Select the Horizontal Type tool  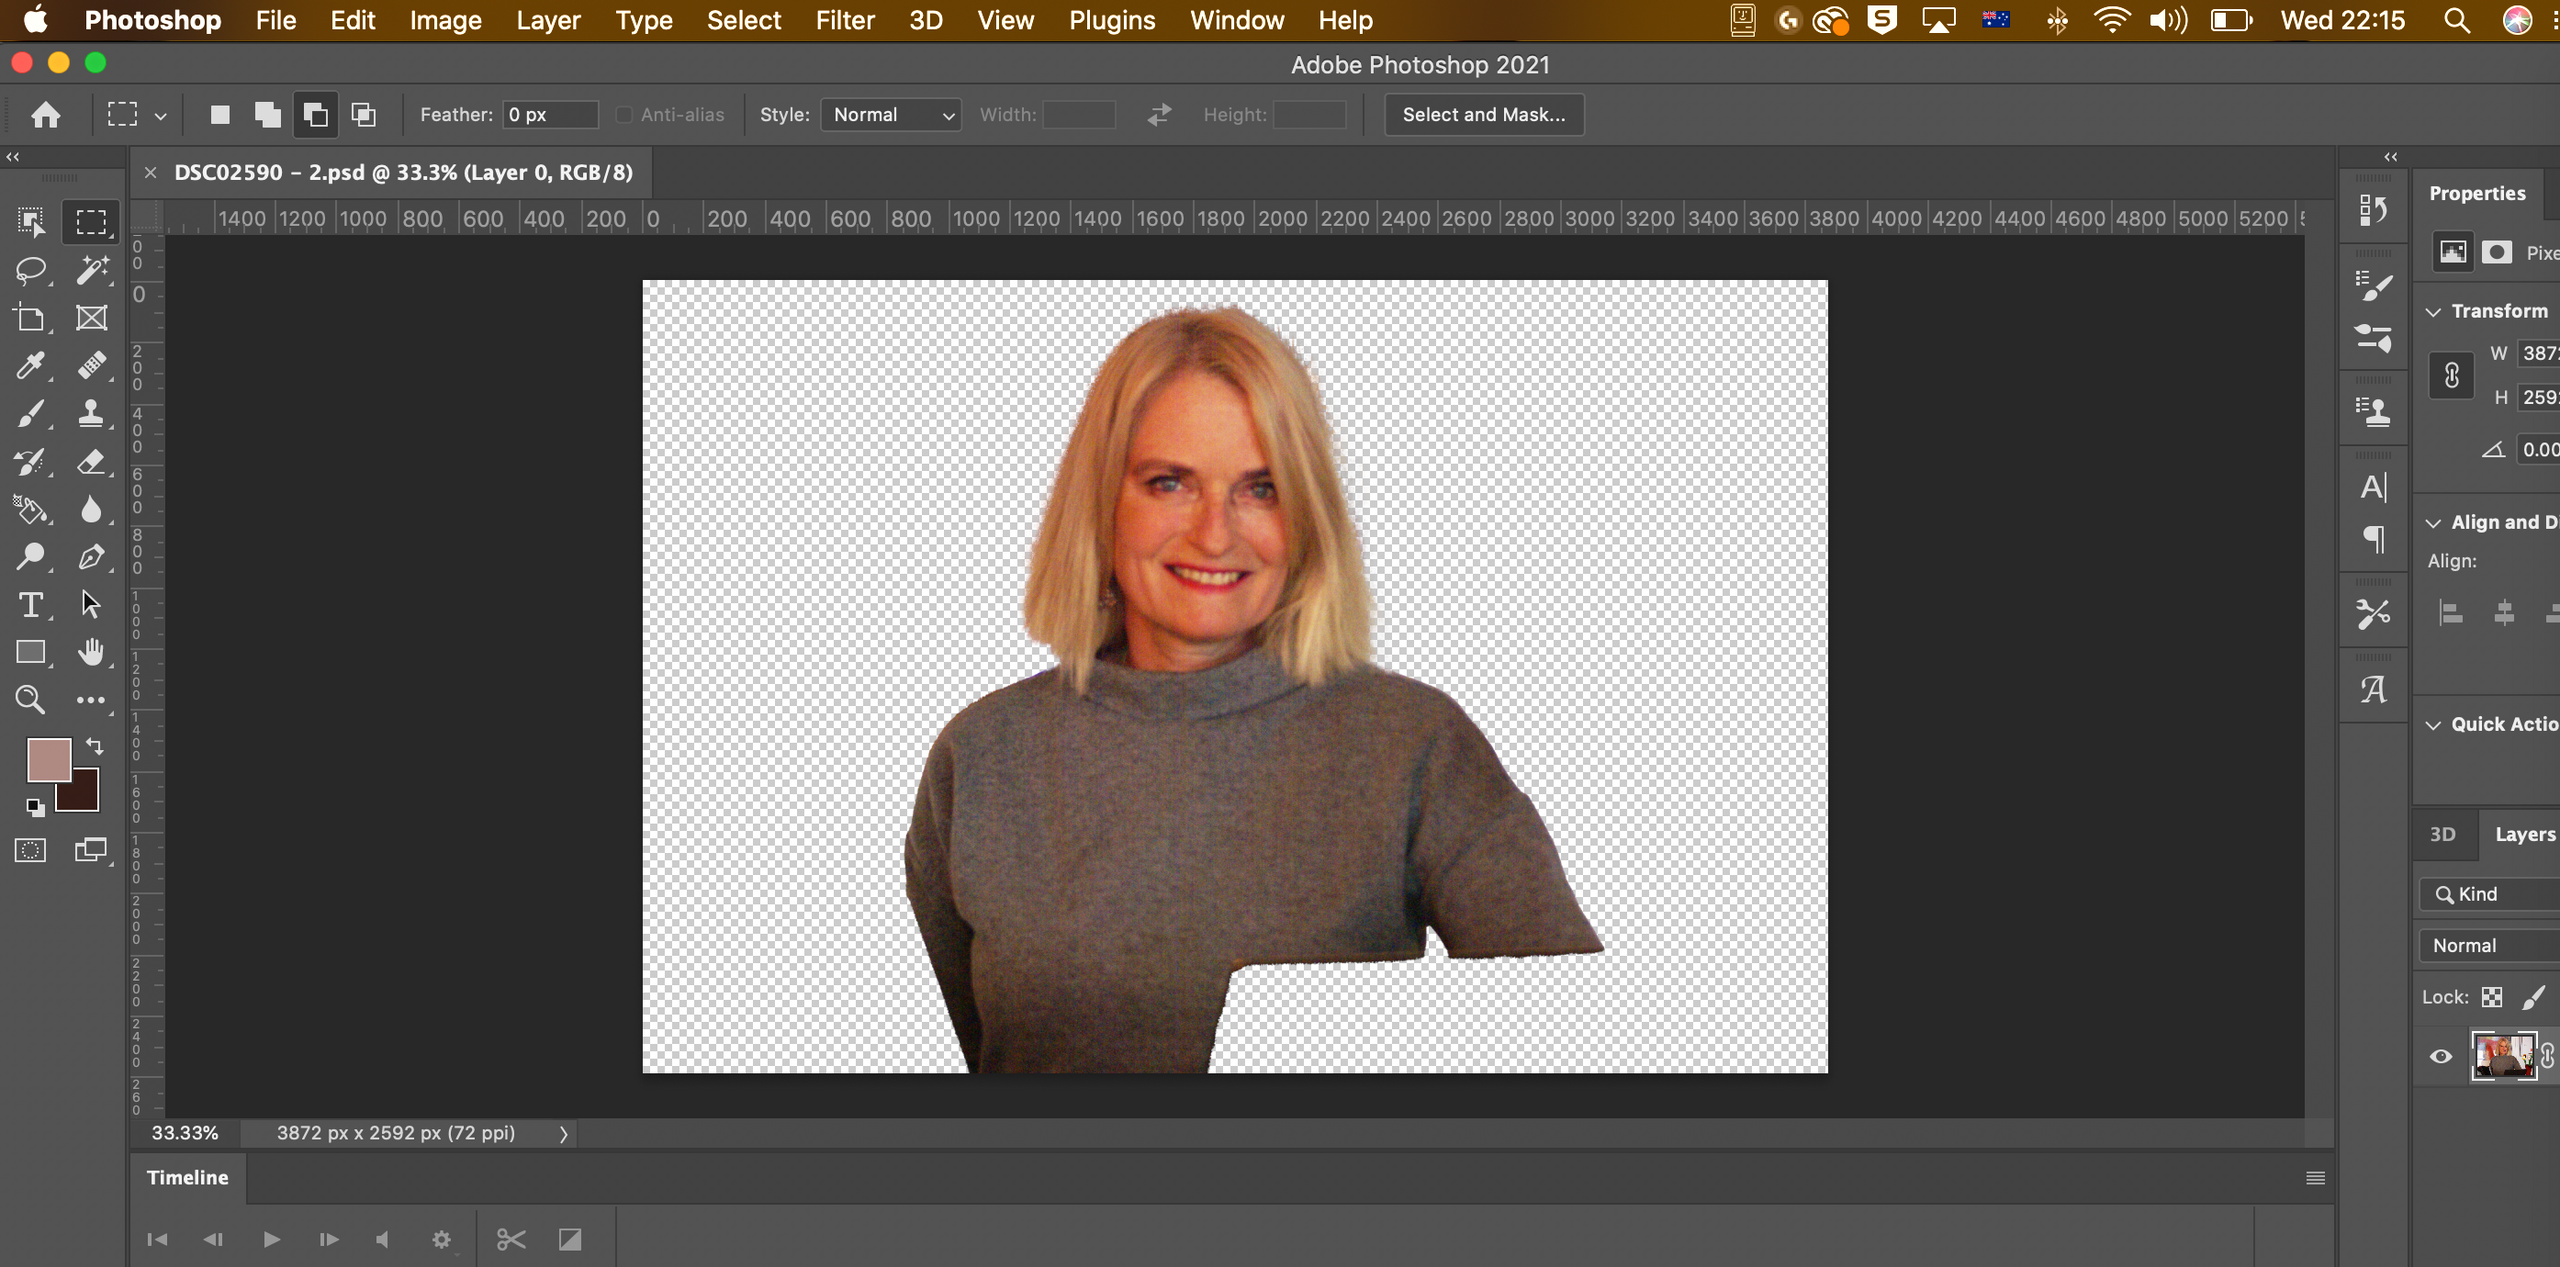[30, 605]
